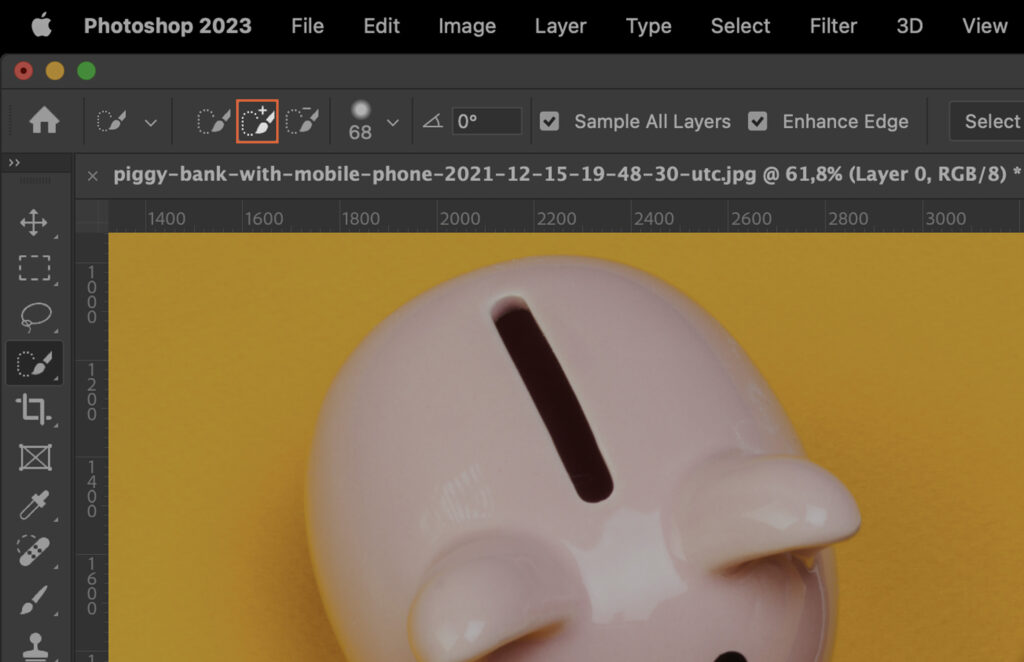Open the Select menu
This screenshot has width=1024, height=662.
tap(740, 26)
